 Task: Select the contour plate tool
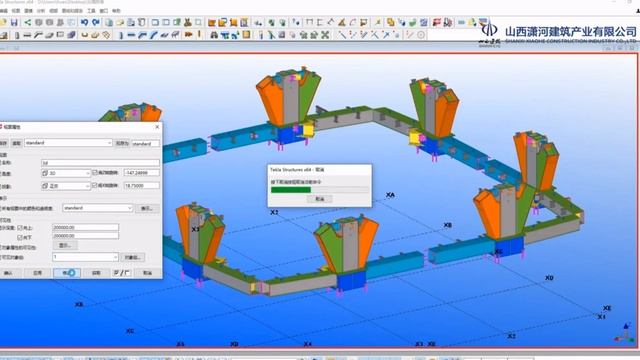pyautogui.click(x=49, y=35)
